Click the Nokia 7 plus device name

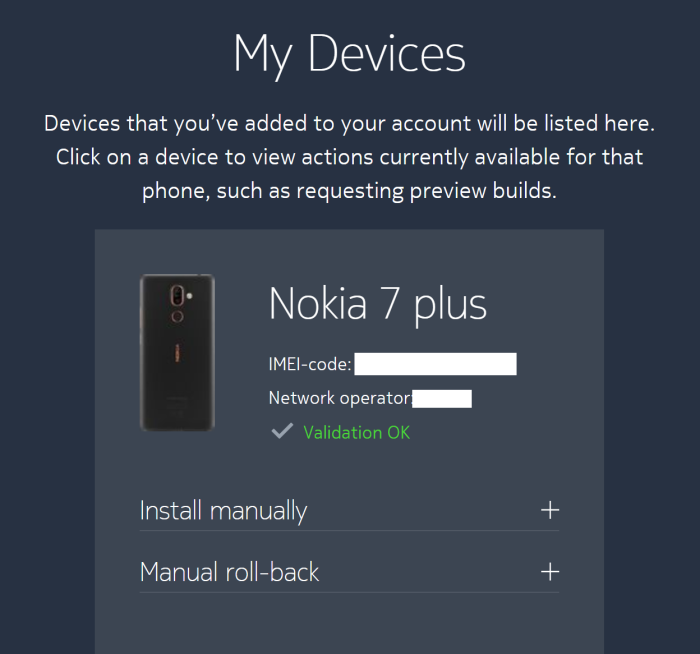click(377, 303)
